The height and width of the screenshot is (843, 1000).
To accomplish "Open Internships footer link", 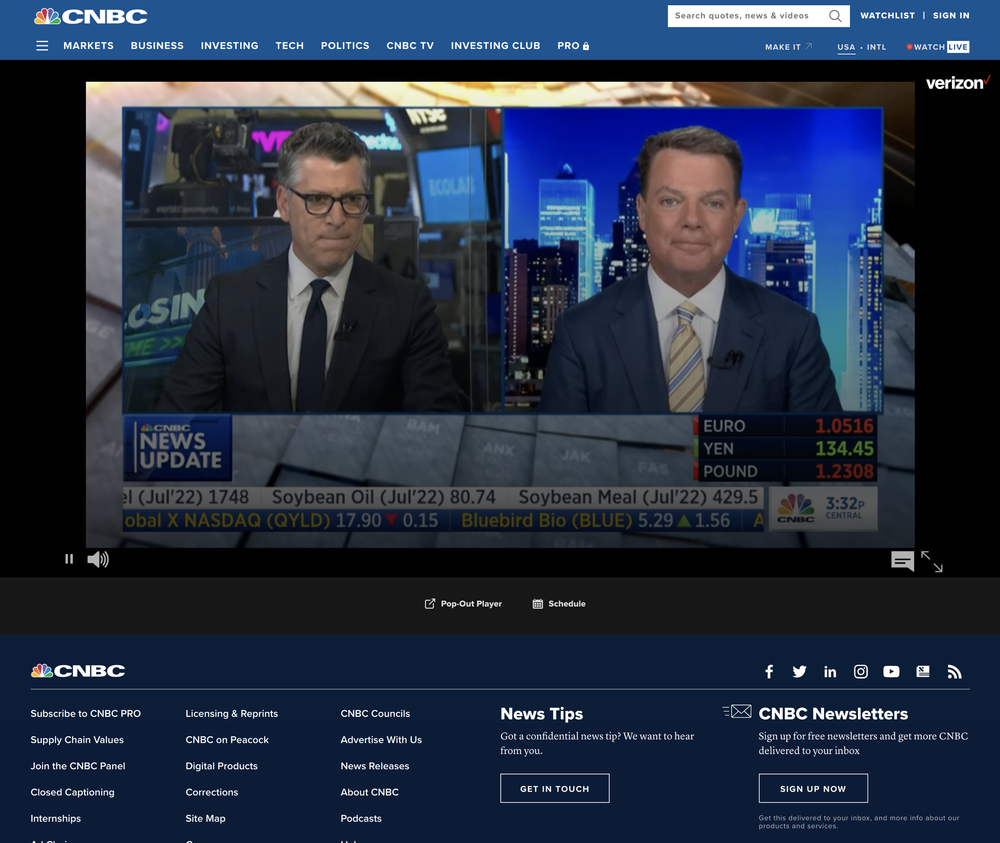I will point(55,818).
